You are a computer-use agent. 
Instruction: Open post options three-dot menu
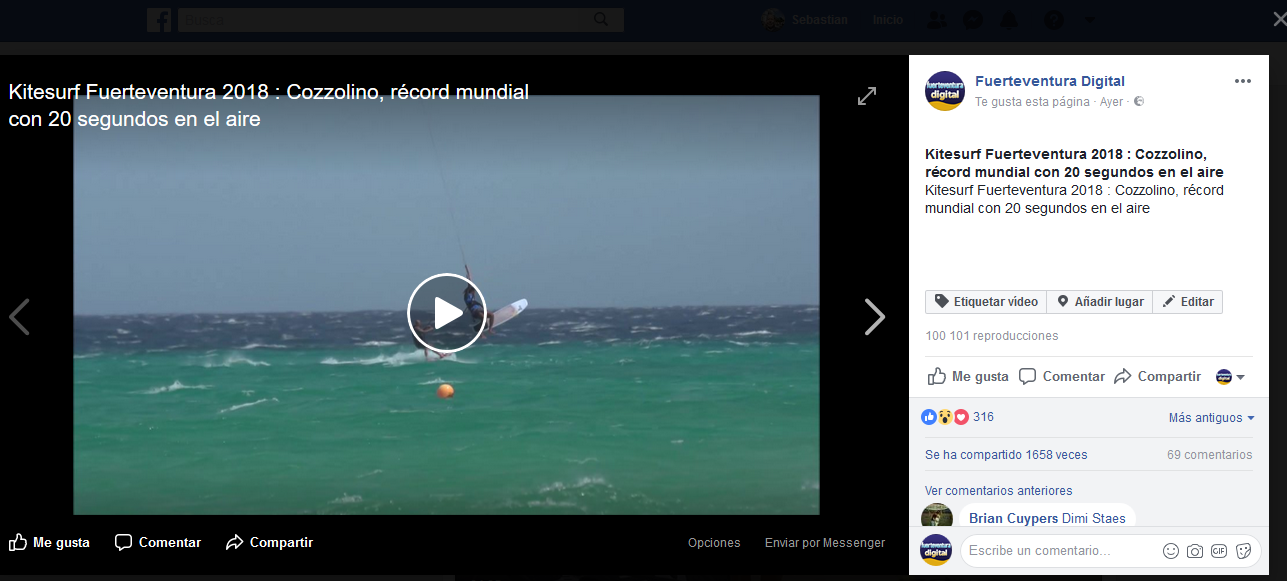(1242, 82)
